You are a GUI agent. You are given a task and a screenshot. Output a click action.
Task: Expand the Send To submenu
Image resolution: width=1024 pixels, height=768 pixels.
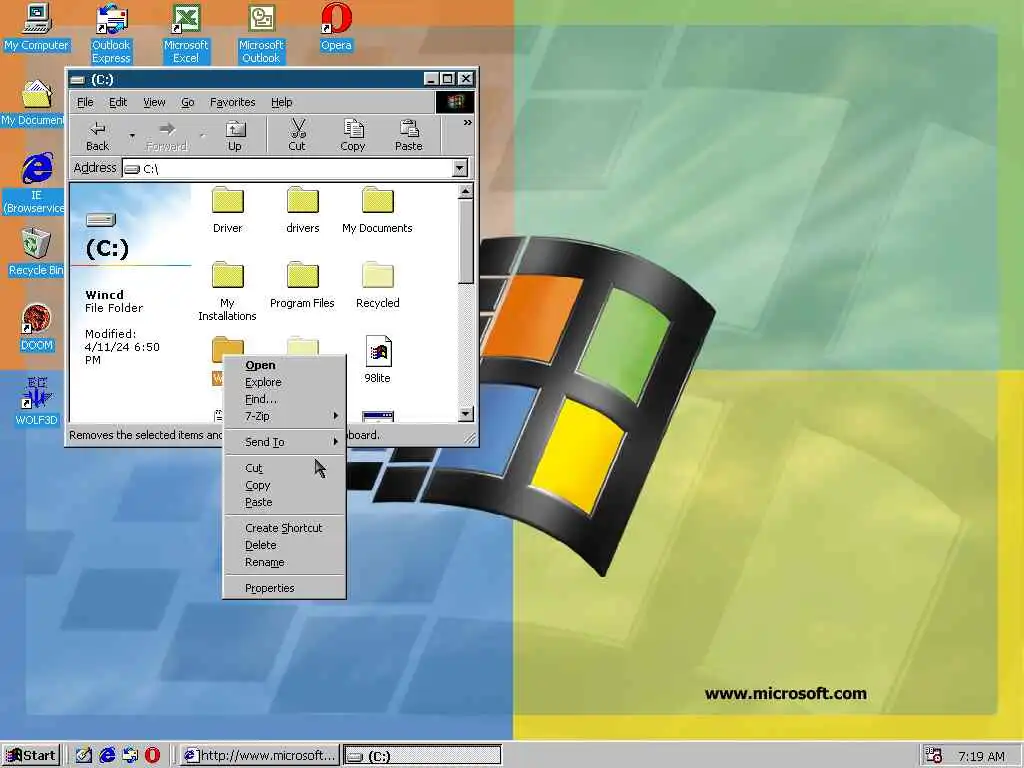(285, 442)
